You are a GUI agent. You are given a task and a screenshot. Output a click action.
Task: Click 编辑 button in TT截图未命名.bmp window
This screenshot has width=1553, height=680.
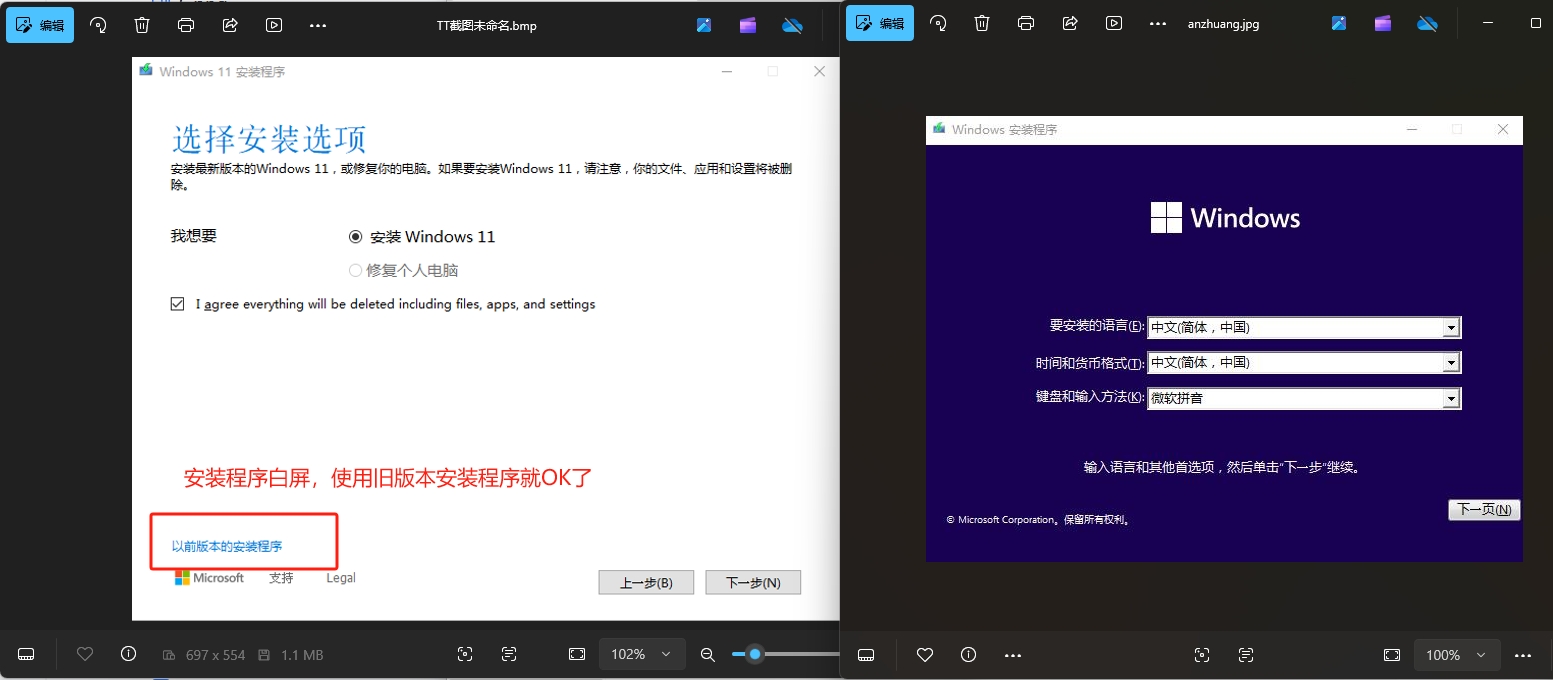click(x=40, y=25)
